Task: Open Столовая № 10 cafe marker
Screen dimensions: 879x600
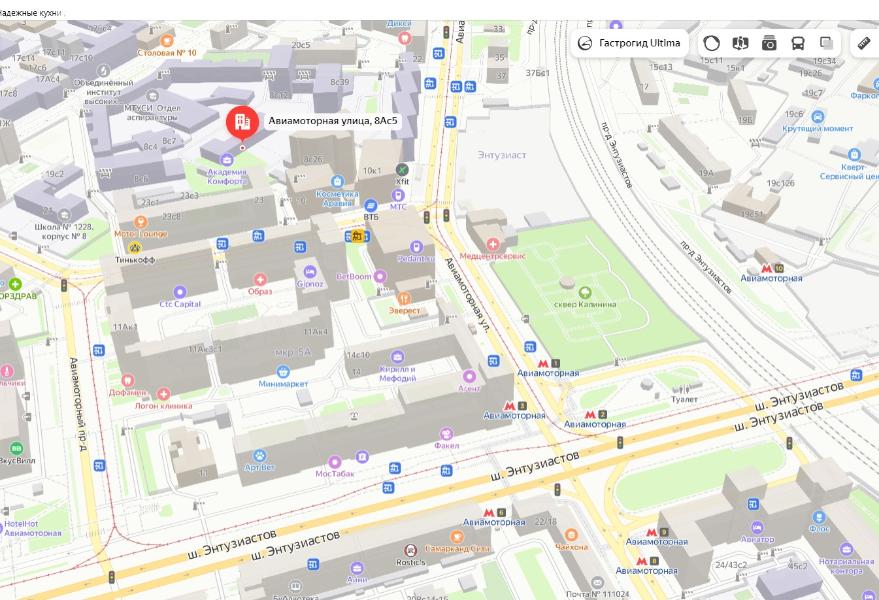Action: [167, 40]
